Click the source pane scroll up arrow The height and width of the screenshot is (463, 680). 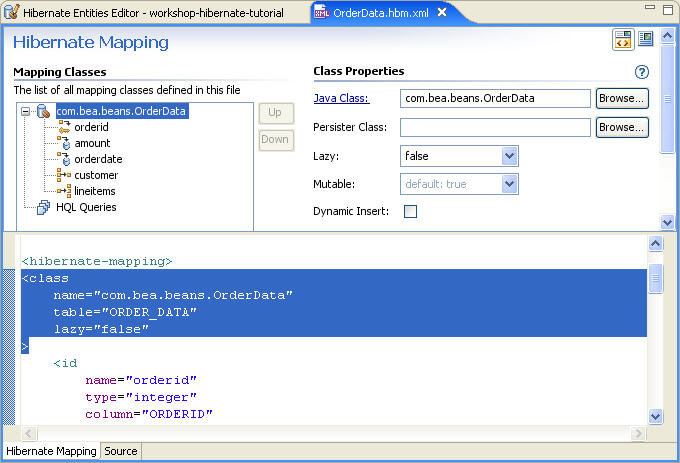pos(655,244)
